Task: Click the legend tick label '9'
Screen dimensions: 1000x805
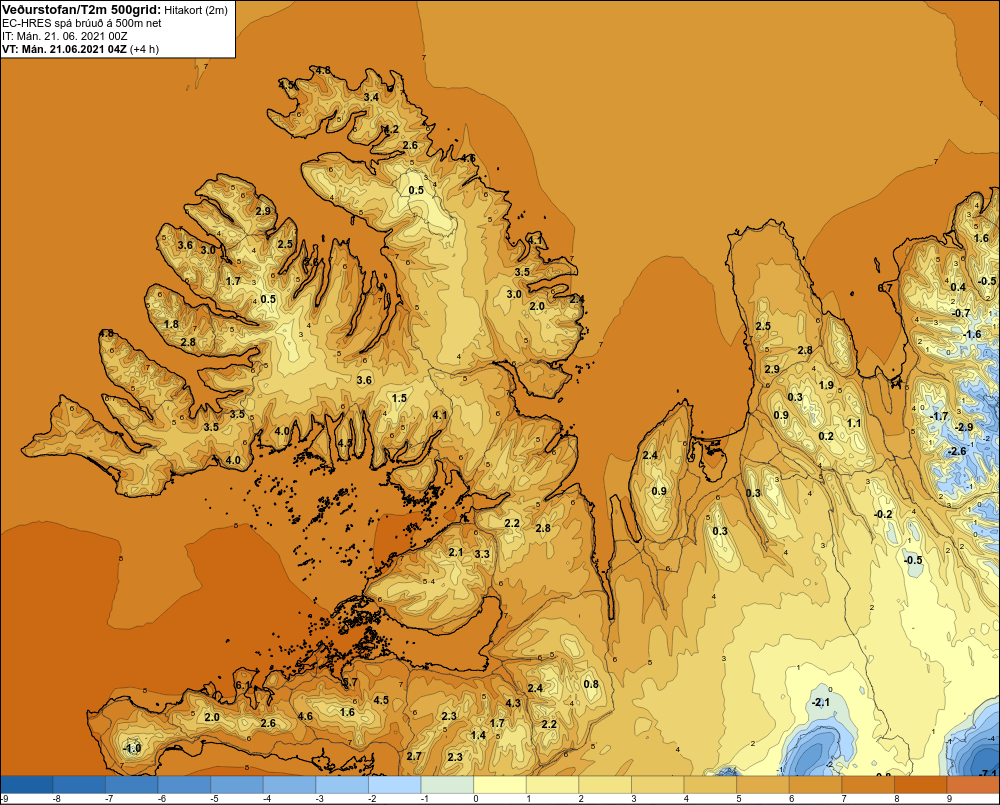Action: coord(948,799)
